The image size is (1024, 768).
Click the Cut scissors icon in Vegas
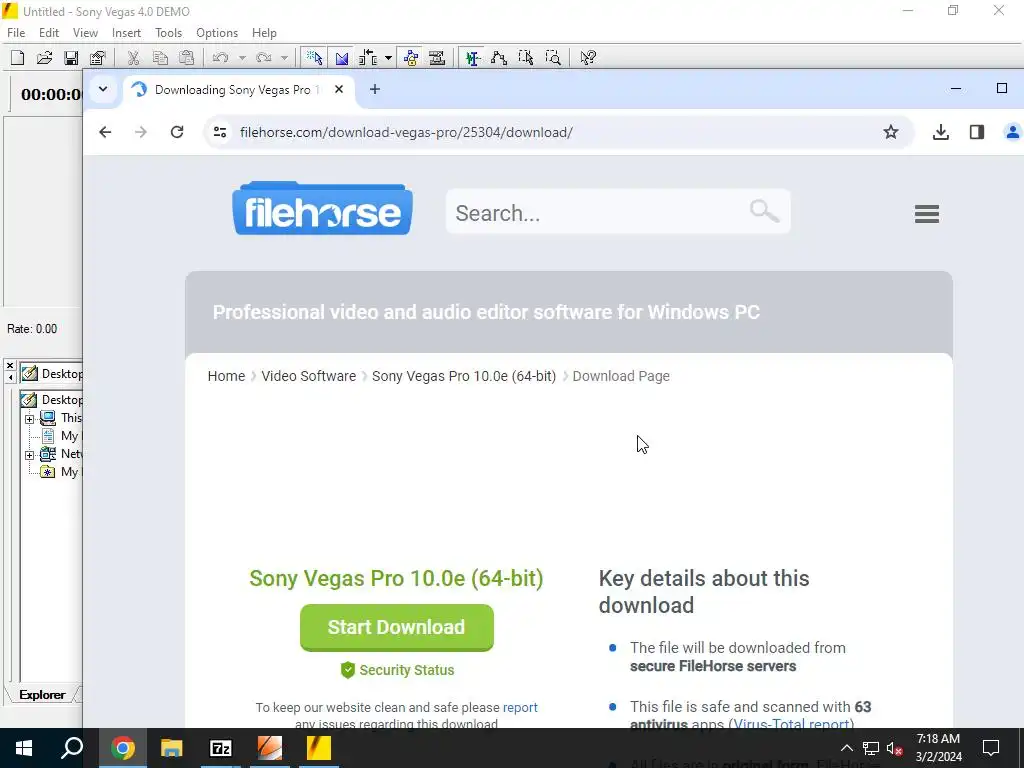pyautogui.click(x=133, y=58)
